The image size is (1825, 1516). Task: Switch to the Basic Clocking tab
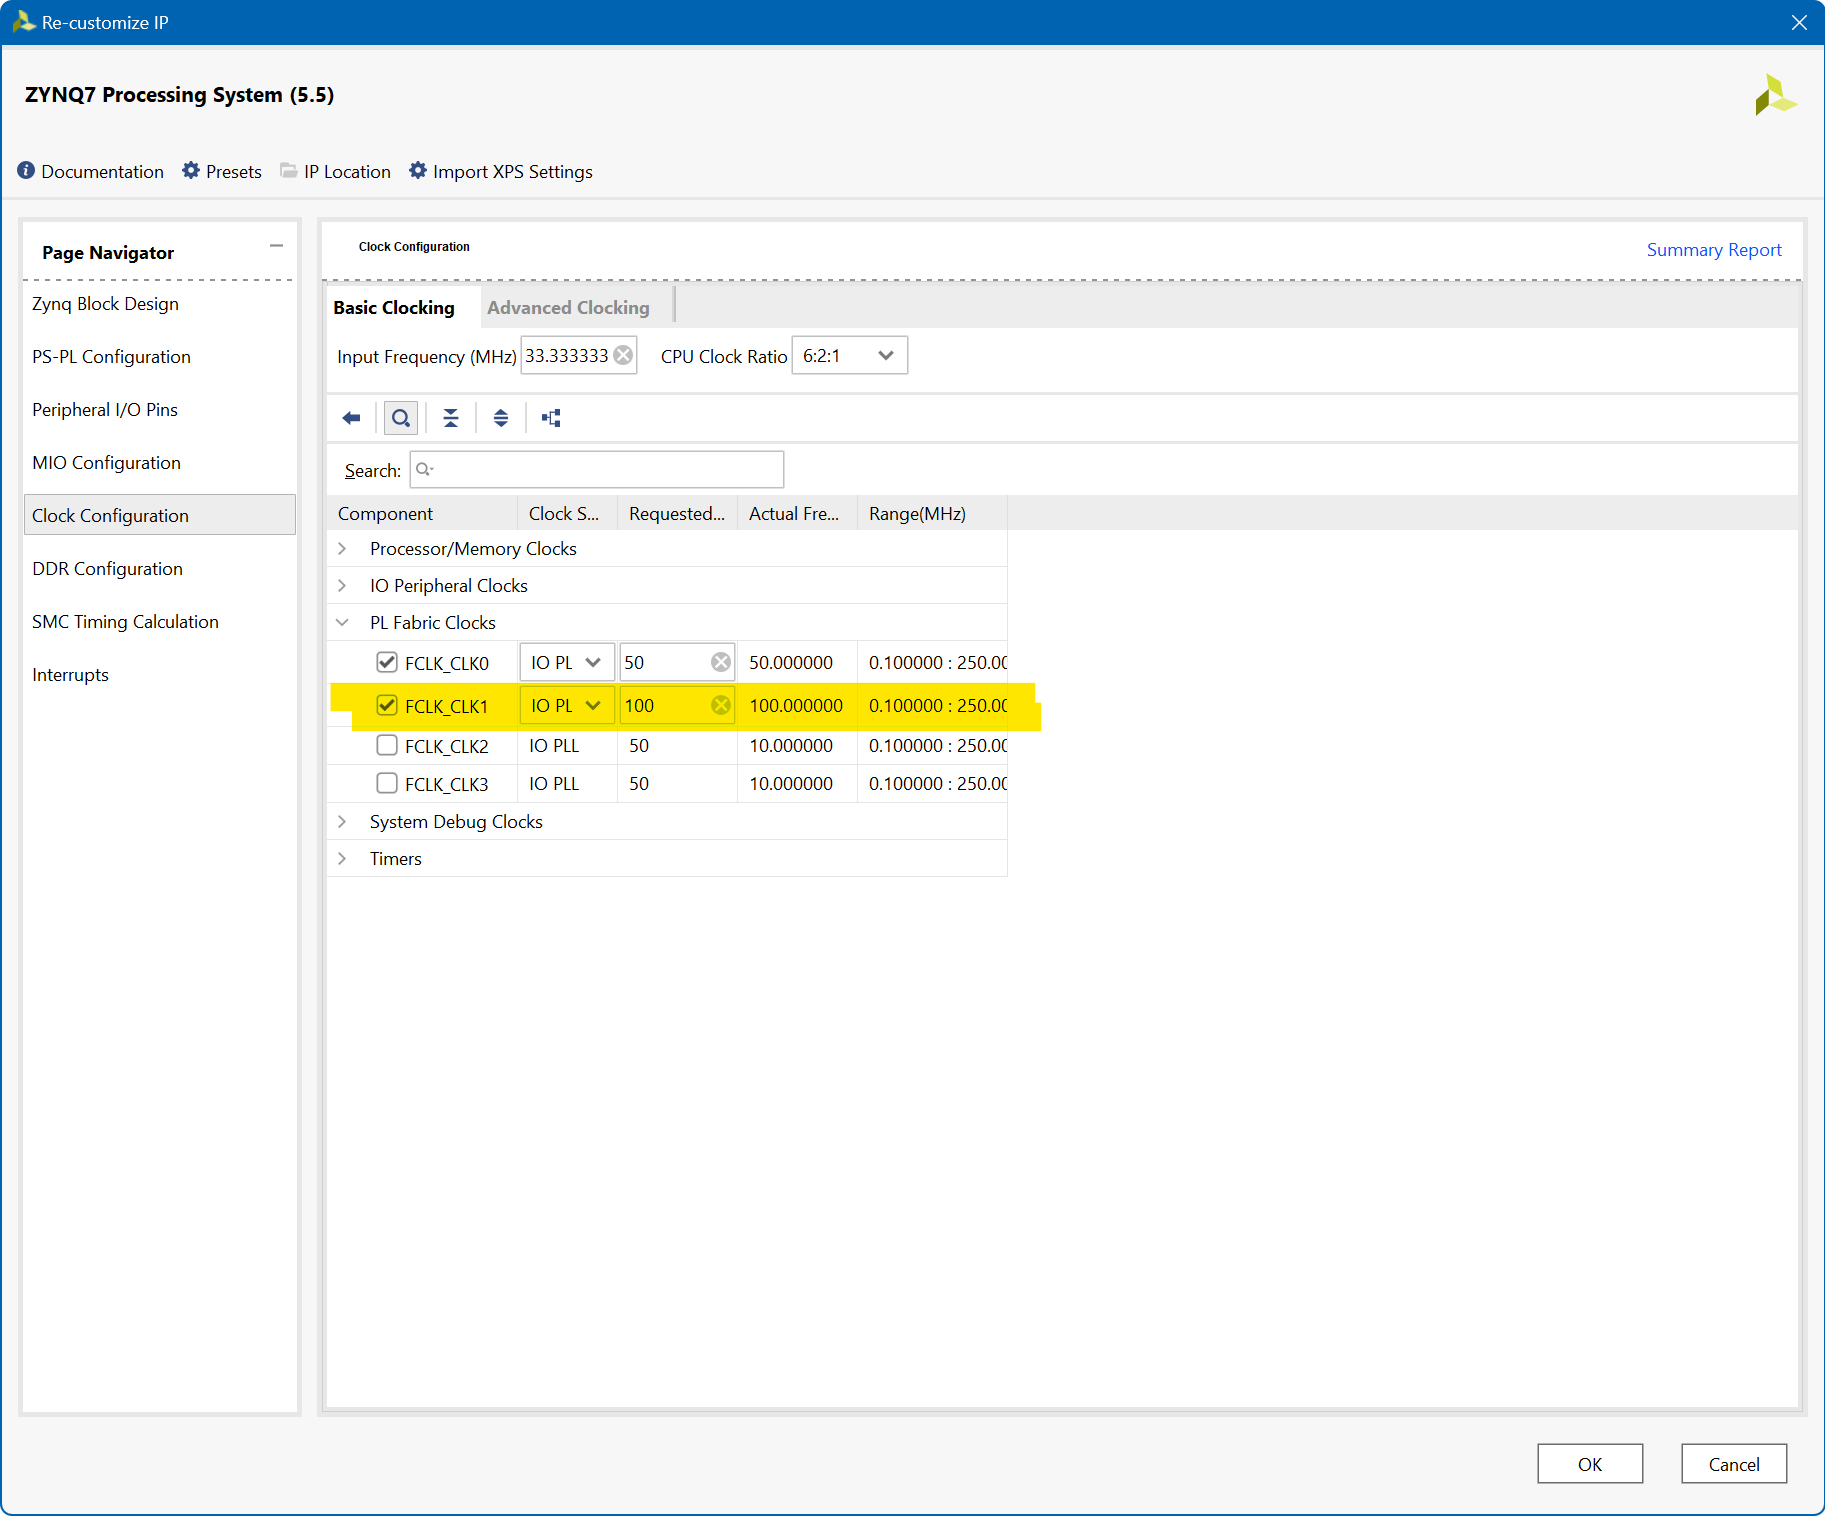pyautogui.click(x=394, y=307)
